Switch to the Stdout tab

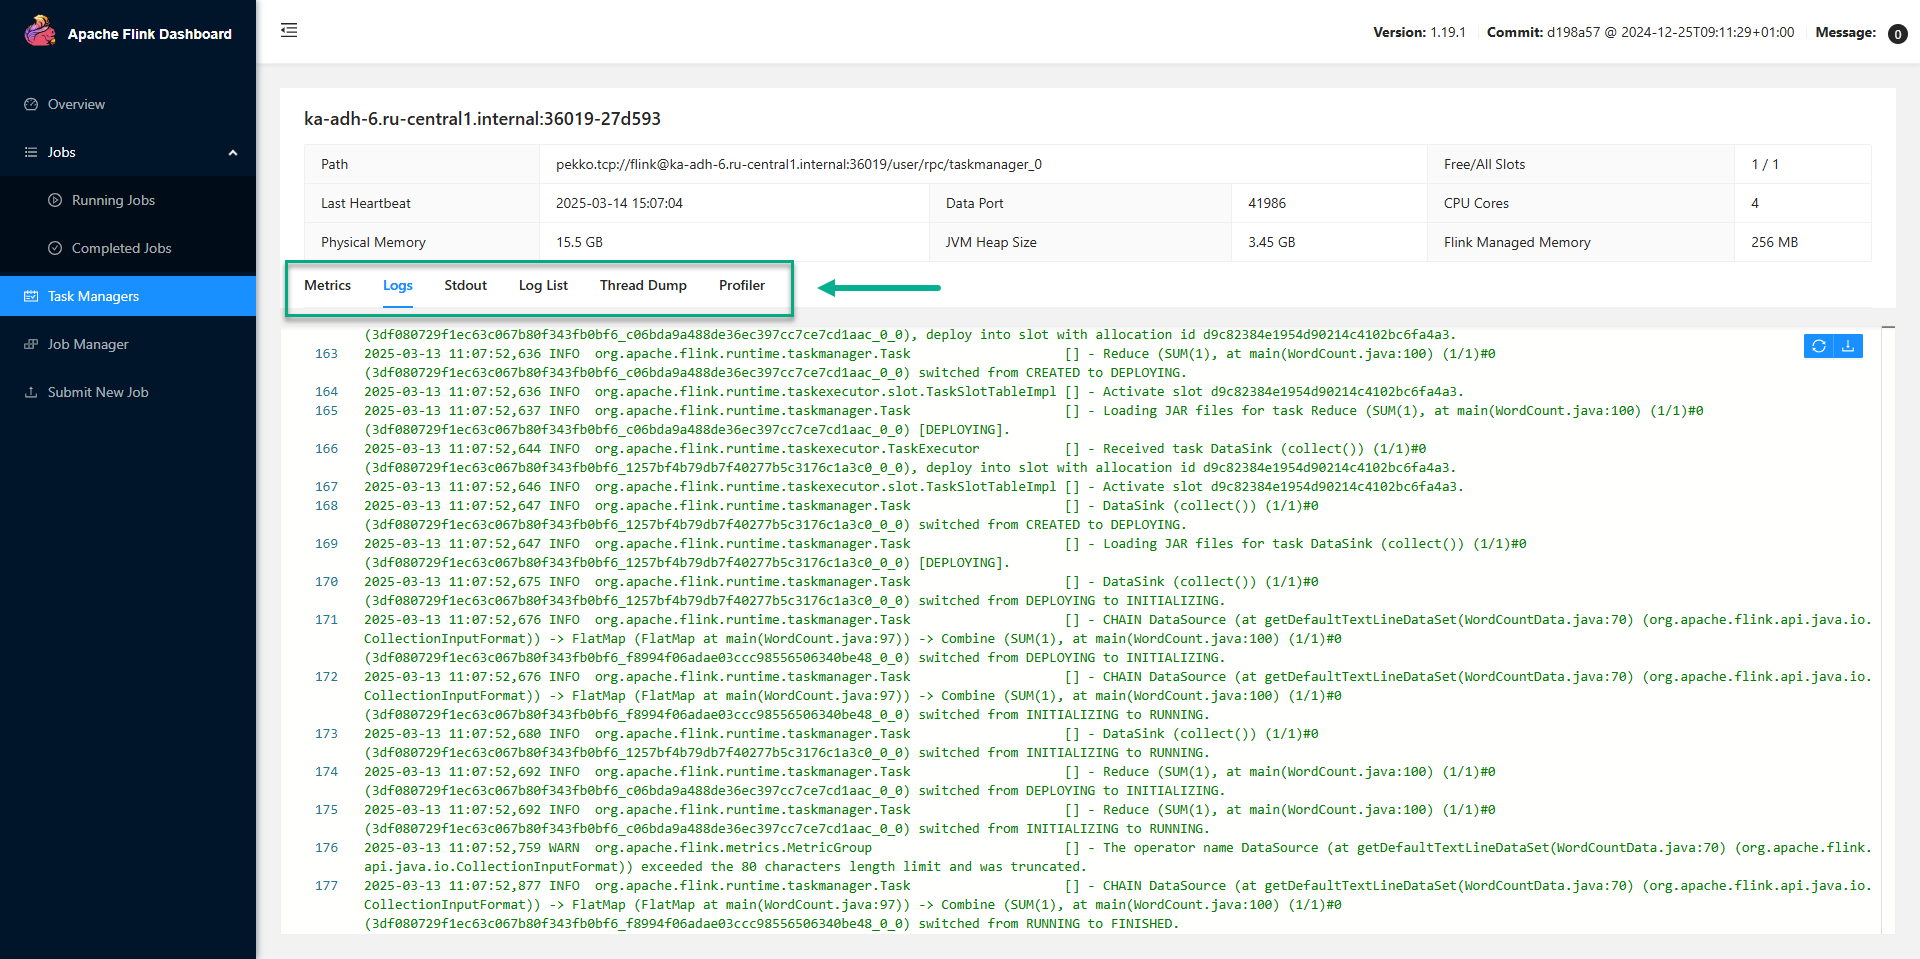(465, 285)
